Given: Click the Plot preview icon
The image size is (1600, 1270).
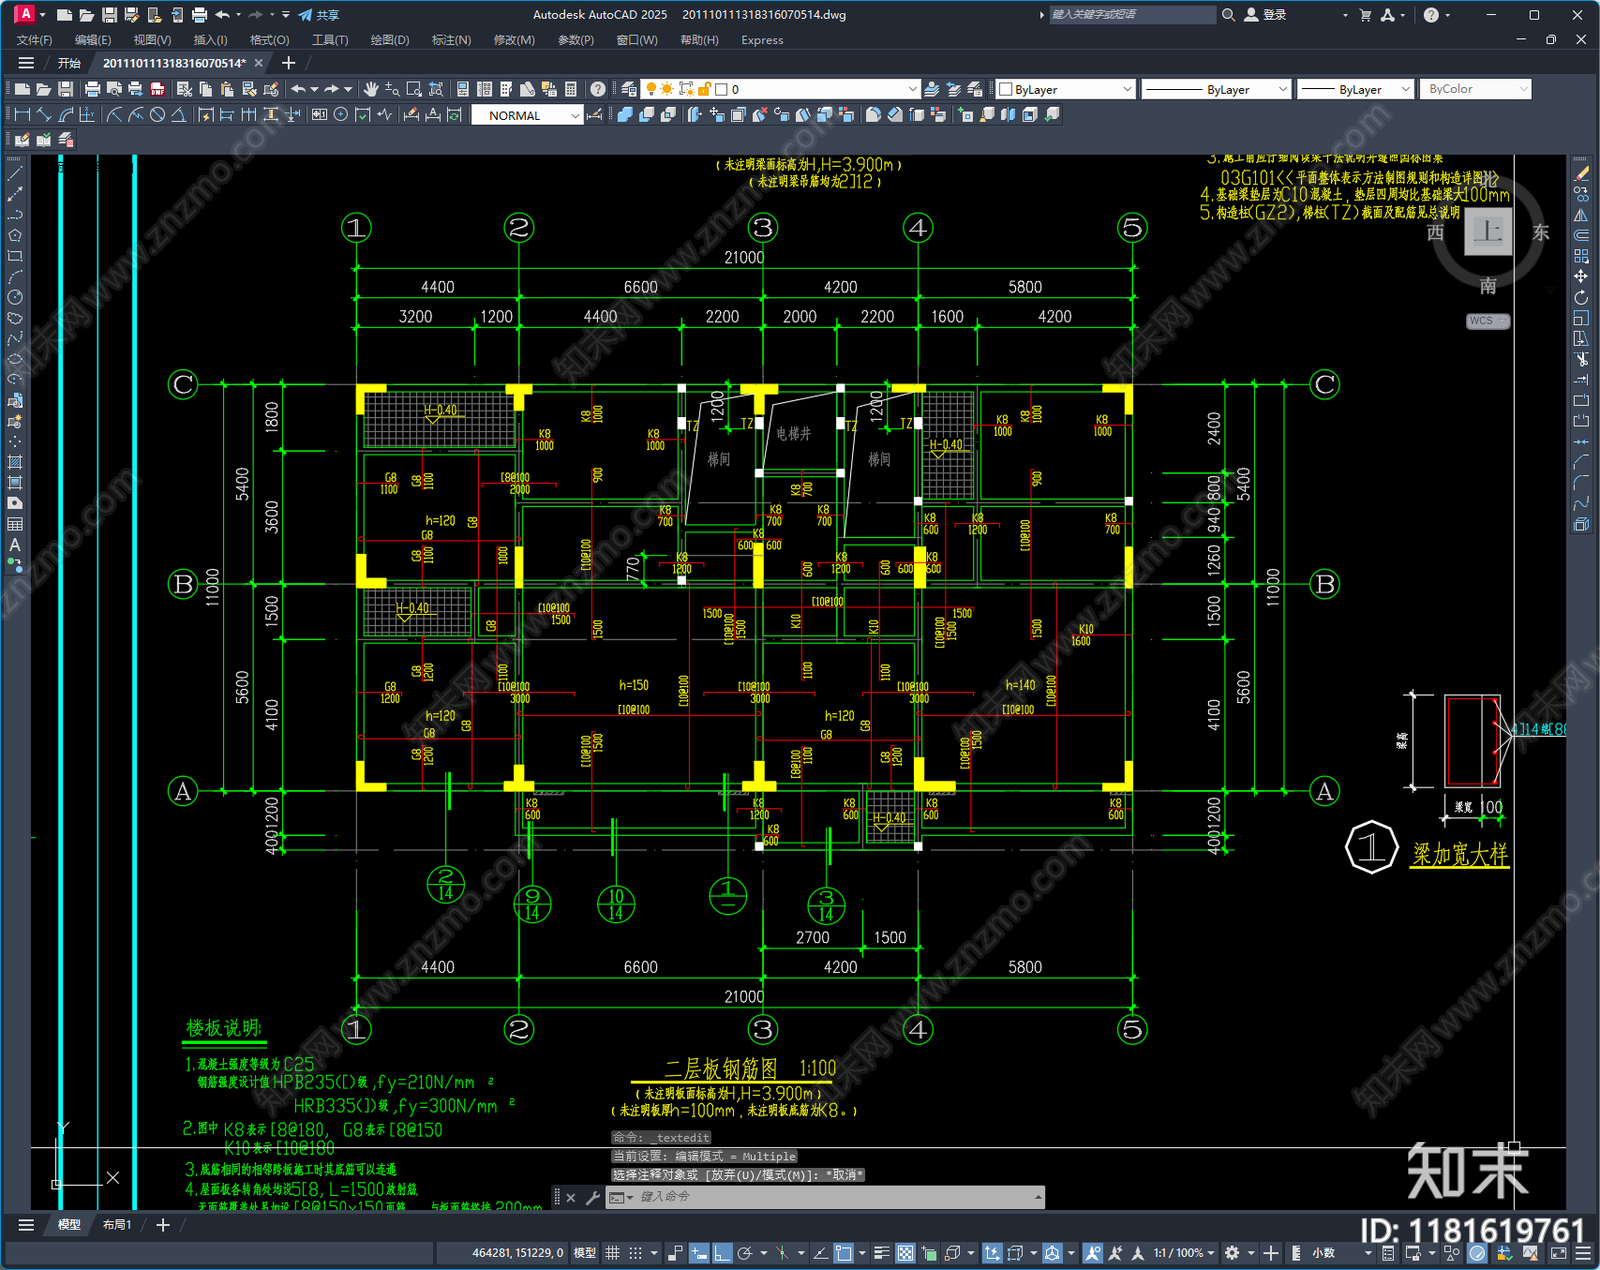Looking at the screenshot, I should point(113,89).
